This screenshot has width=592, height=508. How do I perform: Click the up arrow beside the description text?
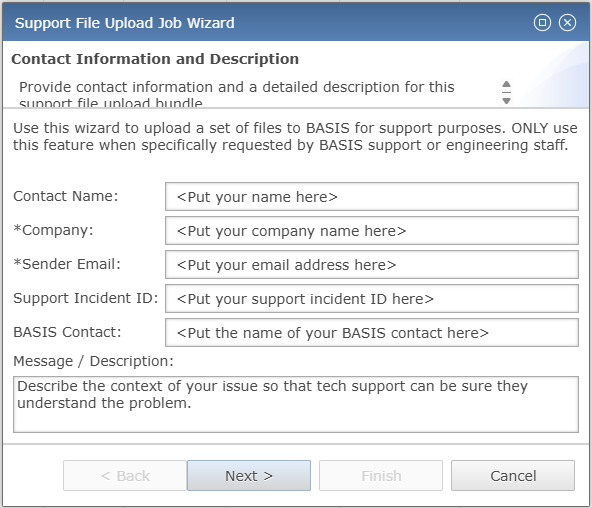coord(507,84)
